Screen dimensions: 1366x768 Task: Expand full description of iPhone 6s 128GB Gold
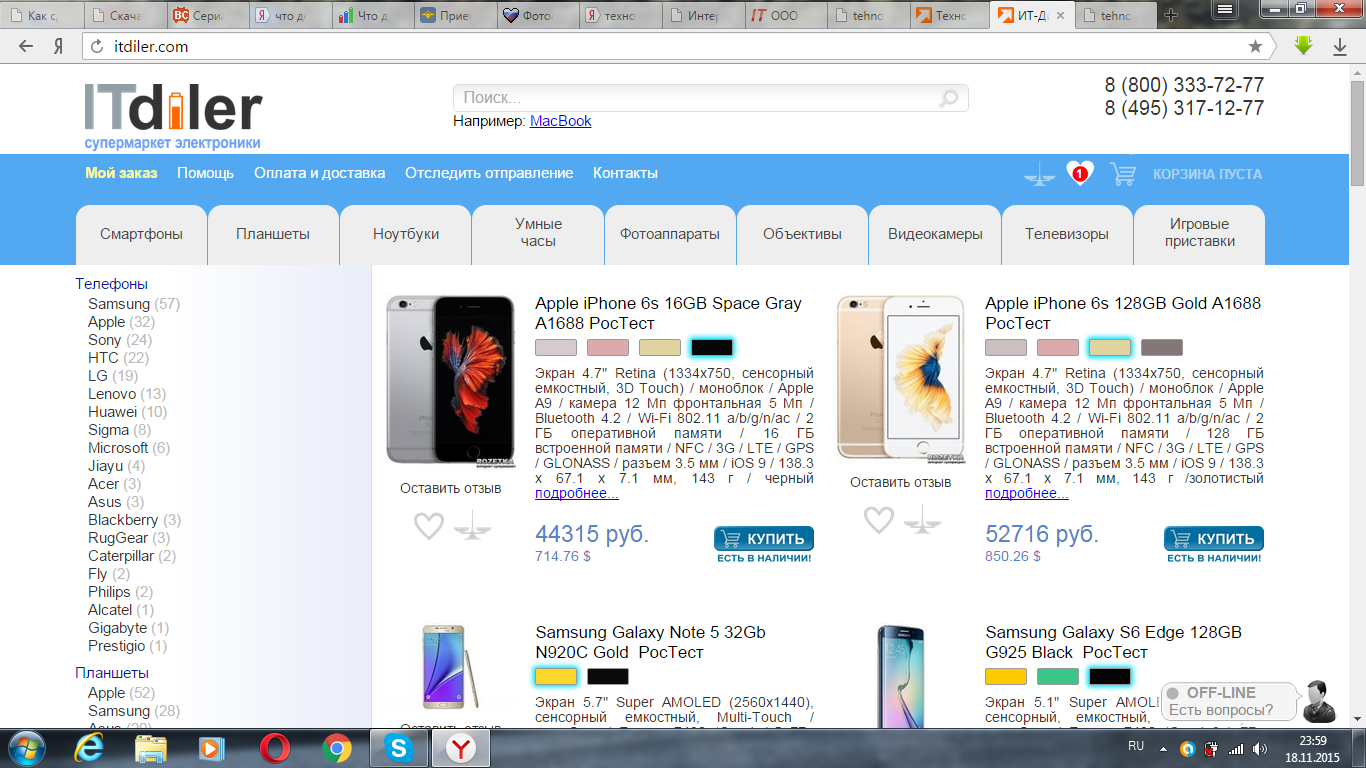click(x=1026, y=494)
